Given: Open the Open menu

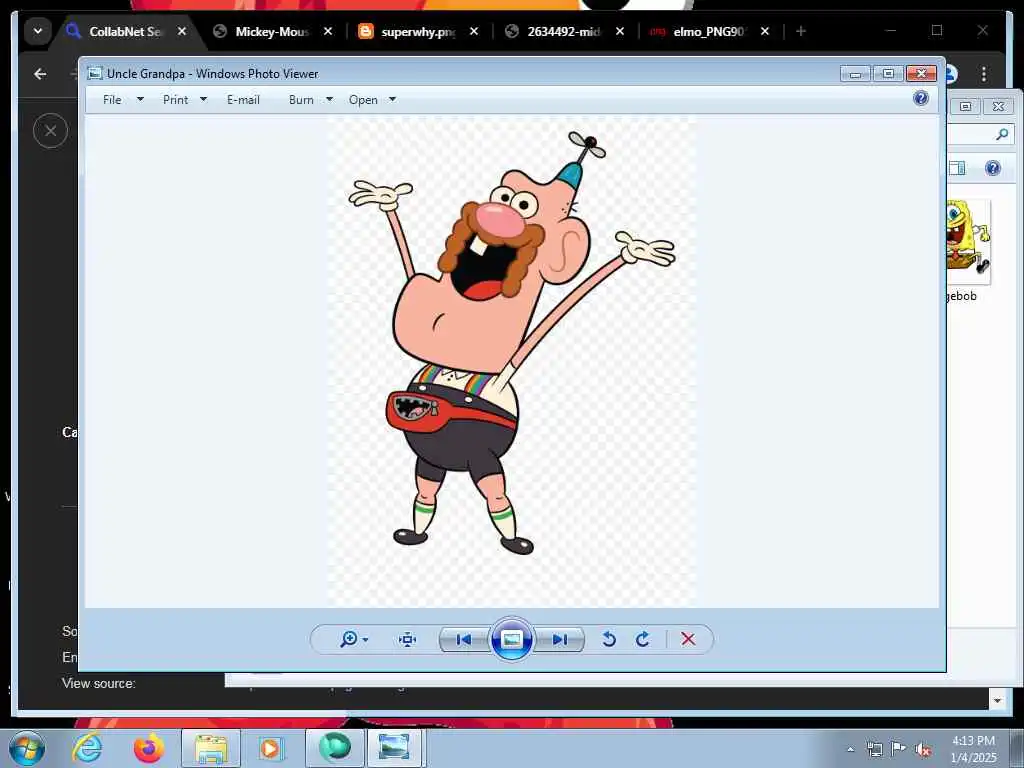Looking at the screenshot, I should pyautogui.click(x=363, y=100).
